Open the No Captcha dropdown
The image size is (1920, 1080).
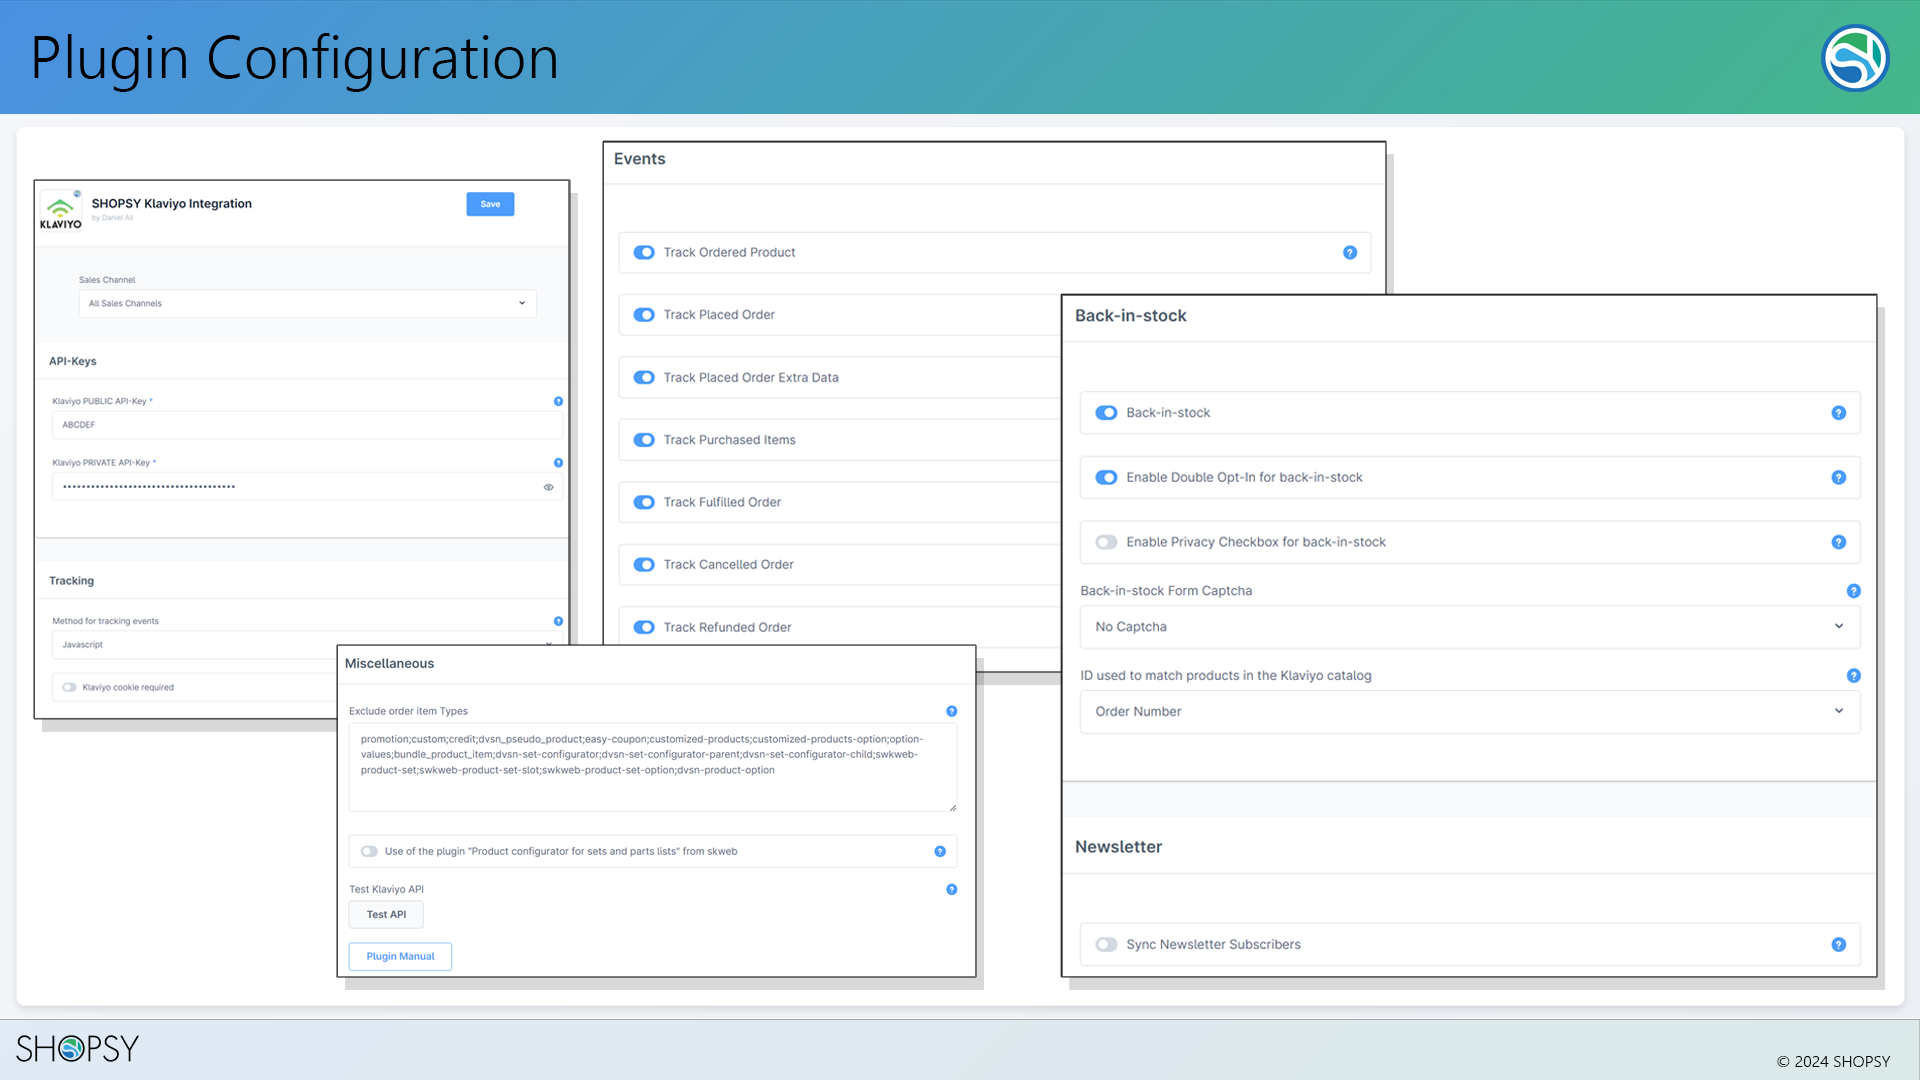1470,627
